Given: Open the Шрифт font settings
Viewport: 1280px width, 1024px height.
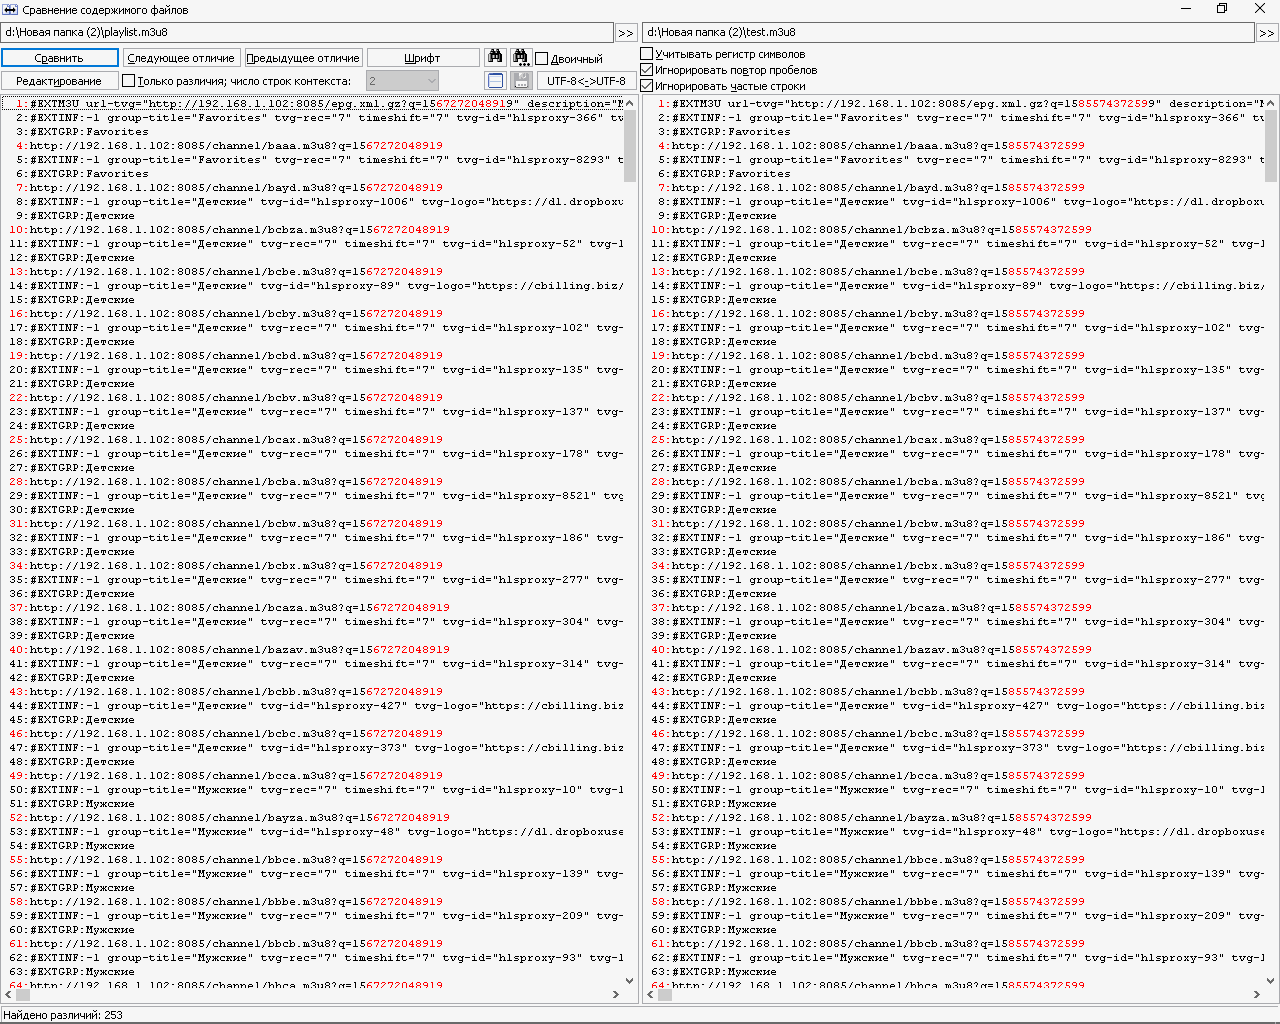Looking at the screenshot, I should 424,57.
